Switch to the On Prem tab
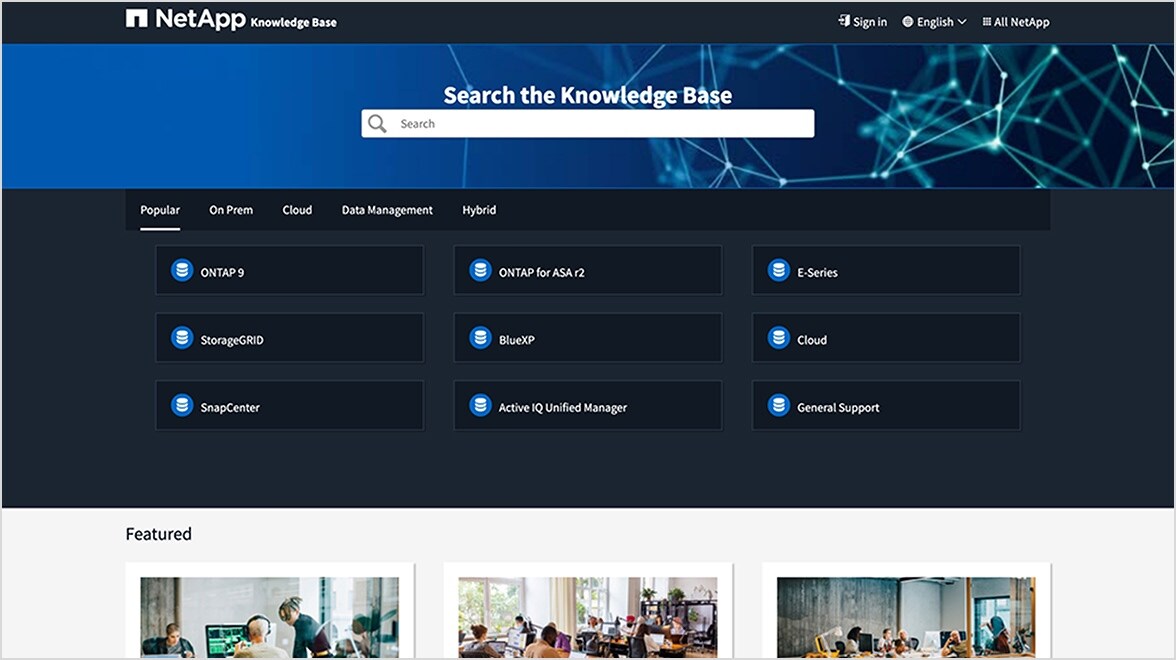The width and height of the screenshot is (1176, 660). 231,210
